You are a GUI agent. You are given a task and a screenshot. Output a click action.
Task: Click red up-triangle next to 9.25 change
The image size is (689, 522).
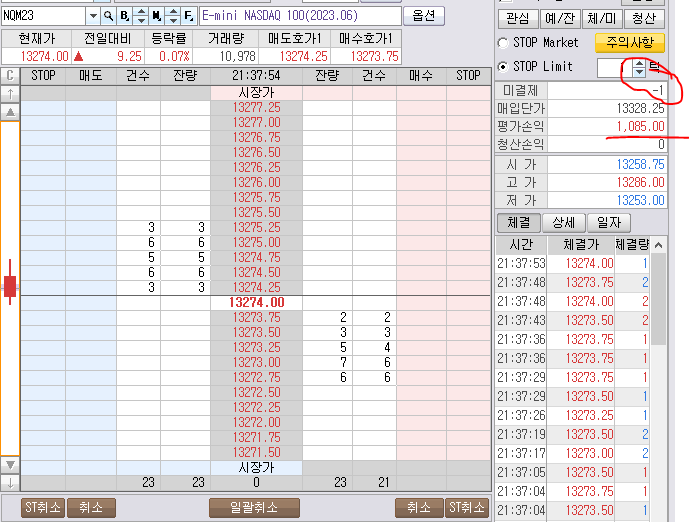79,56
